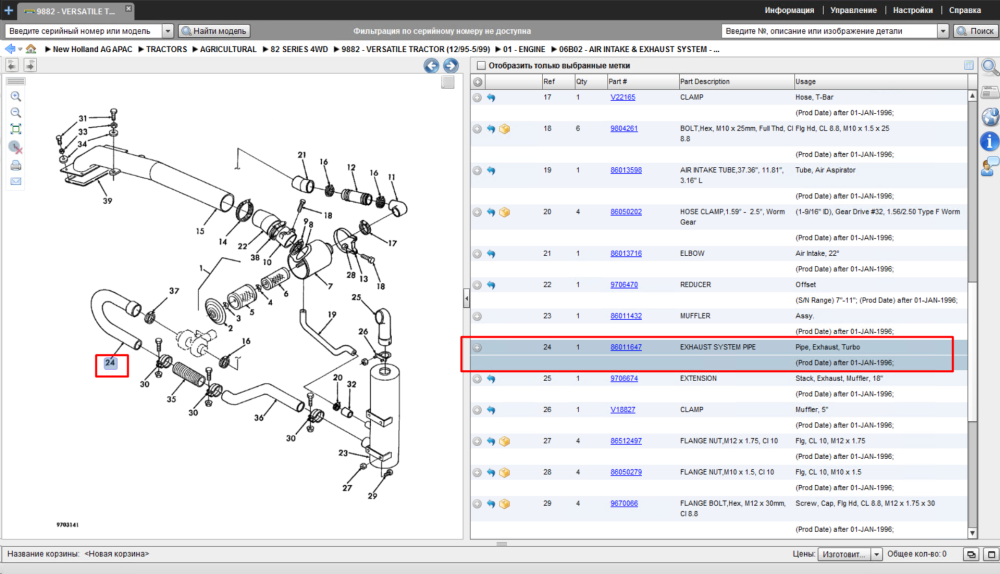
Task: Click the diagram toolbar grip handle
Action: pyautogui.click(x=16, y=81)
